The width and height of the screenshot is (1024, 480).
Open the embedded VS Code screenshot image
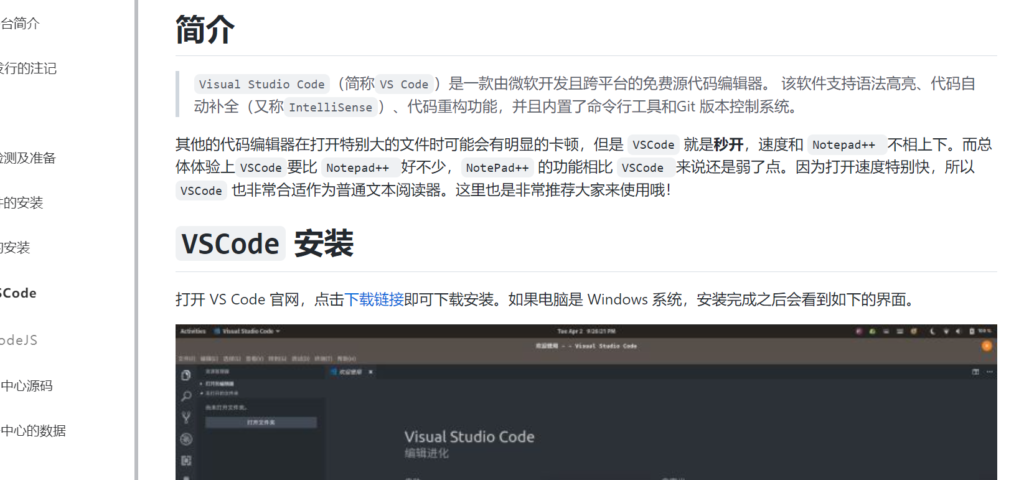tap(586, 402)
